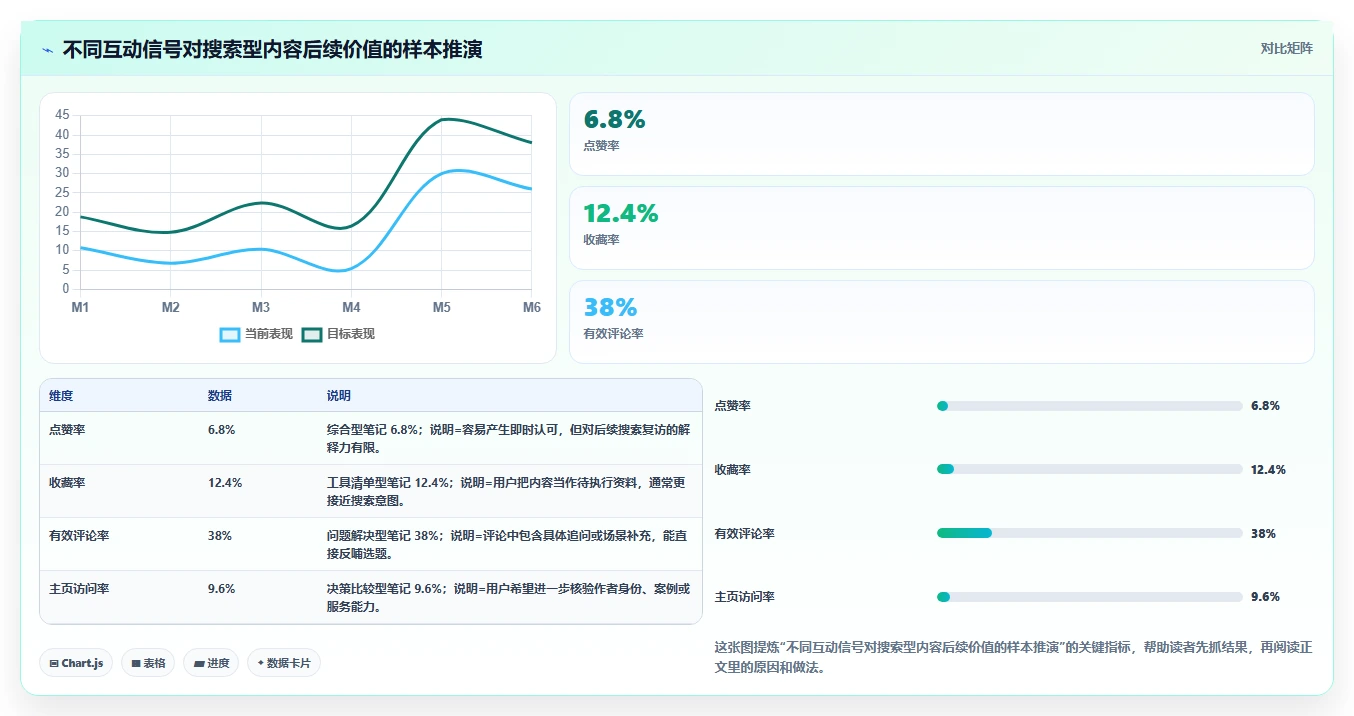Screen dimensions: 1354x716
Task: Click the 12.4% 收藏率 stat card
Action: (x=941, y=228)
